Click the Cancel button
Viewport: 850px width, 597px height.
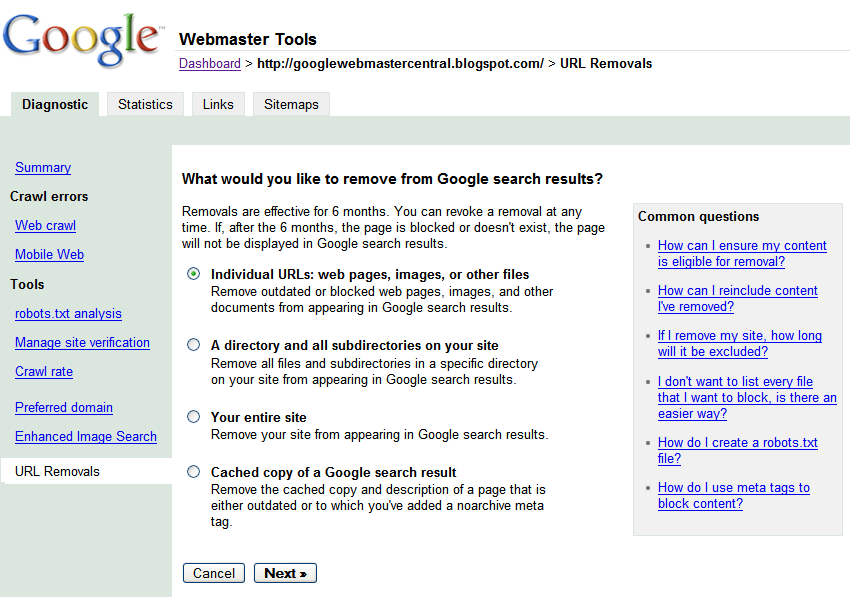(x=214, y=573)
